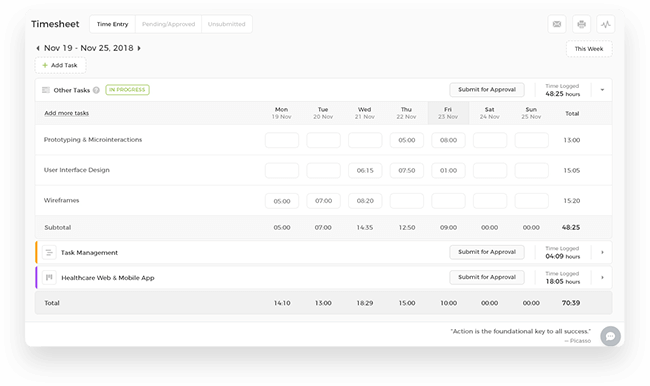Click subtotal 48:25 value
The height and width of the screenshot is (386, 650).
coord(571,228)
